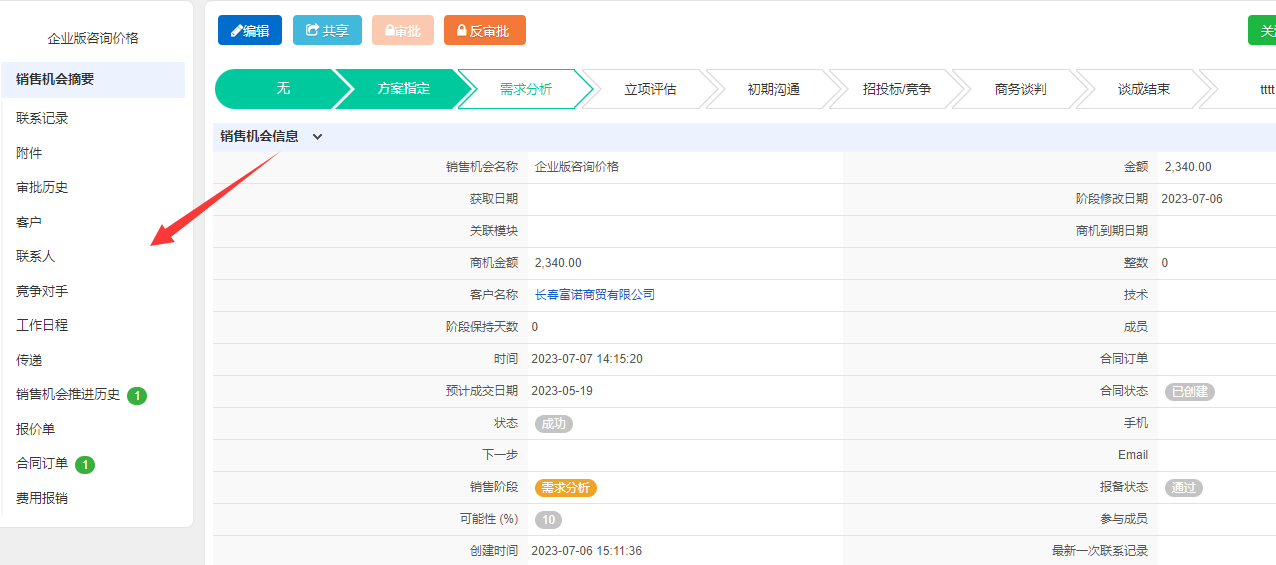Select the 招投标/竞争 stage step
The height and width of the screenshot is (565, 1276).
click(x=897, y=89)
